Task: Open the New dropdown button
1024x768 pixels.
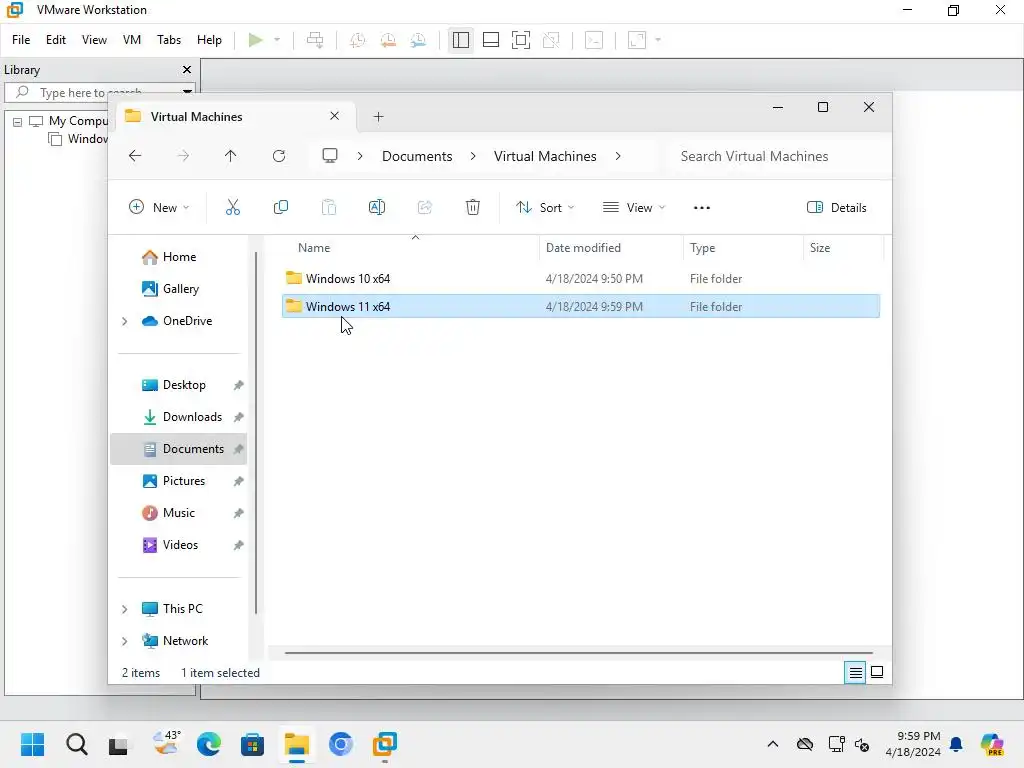Action: point(159,208)
